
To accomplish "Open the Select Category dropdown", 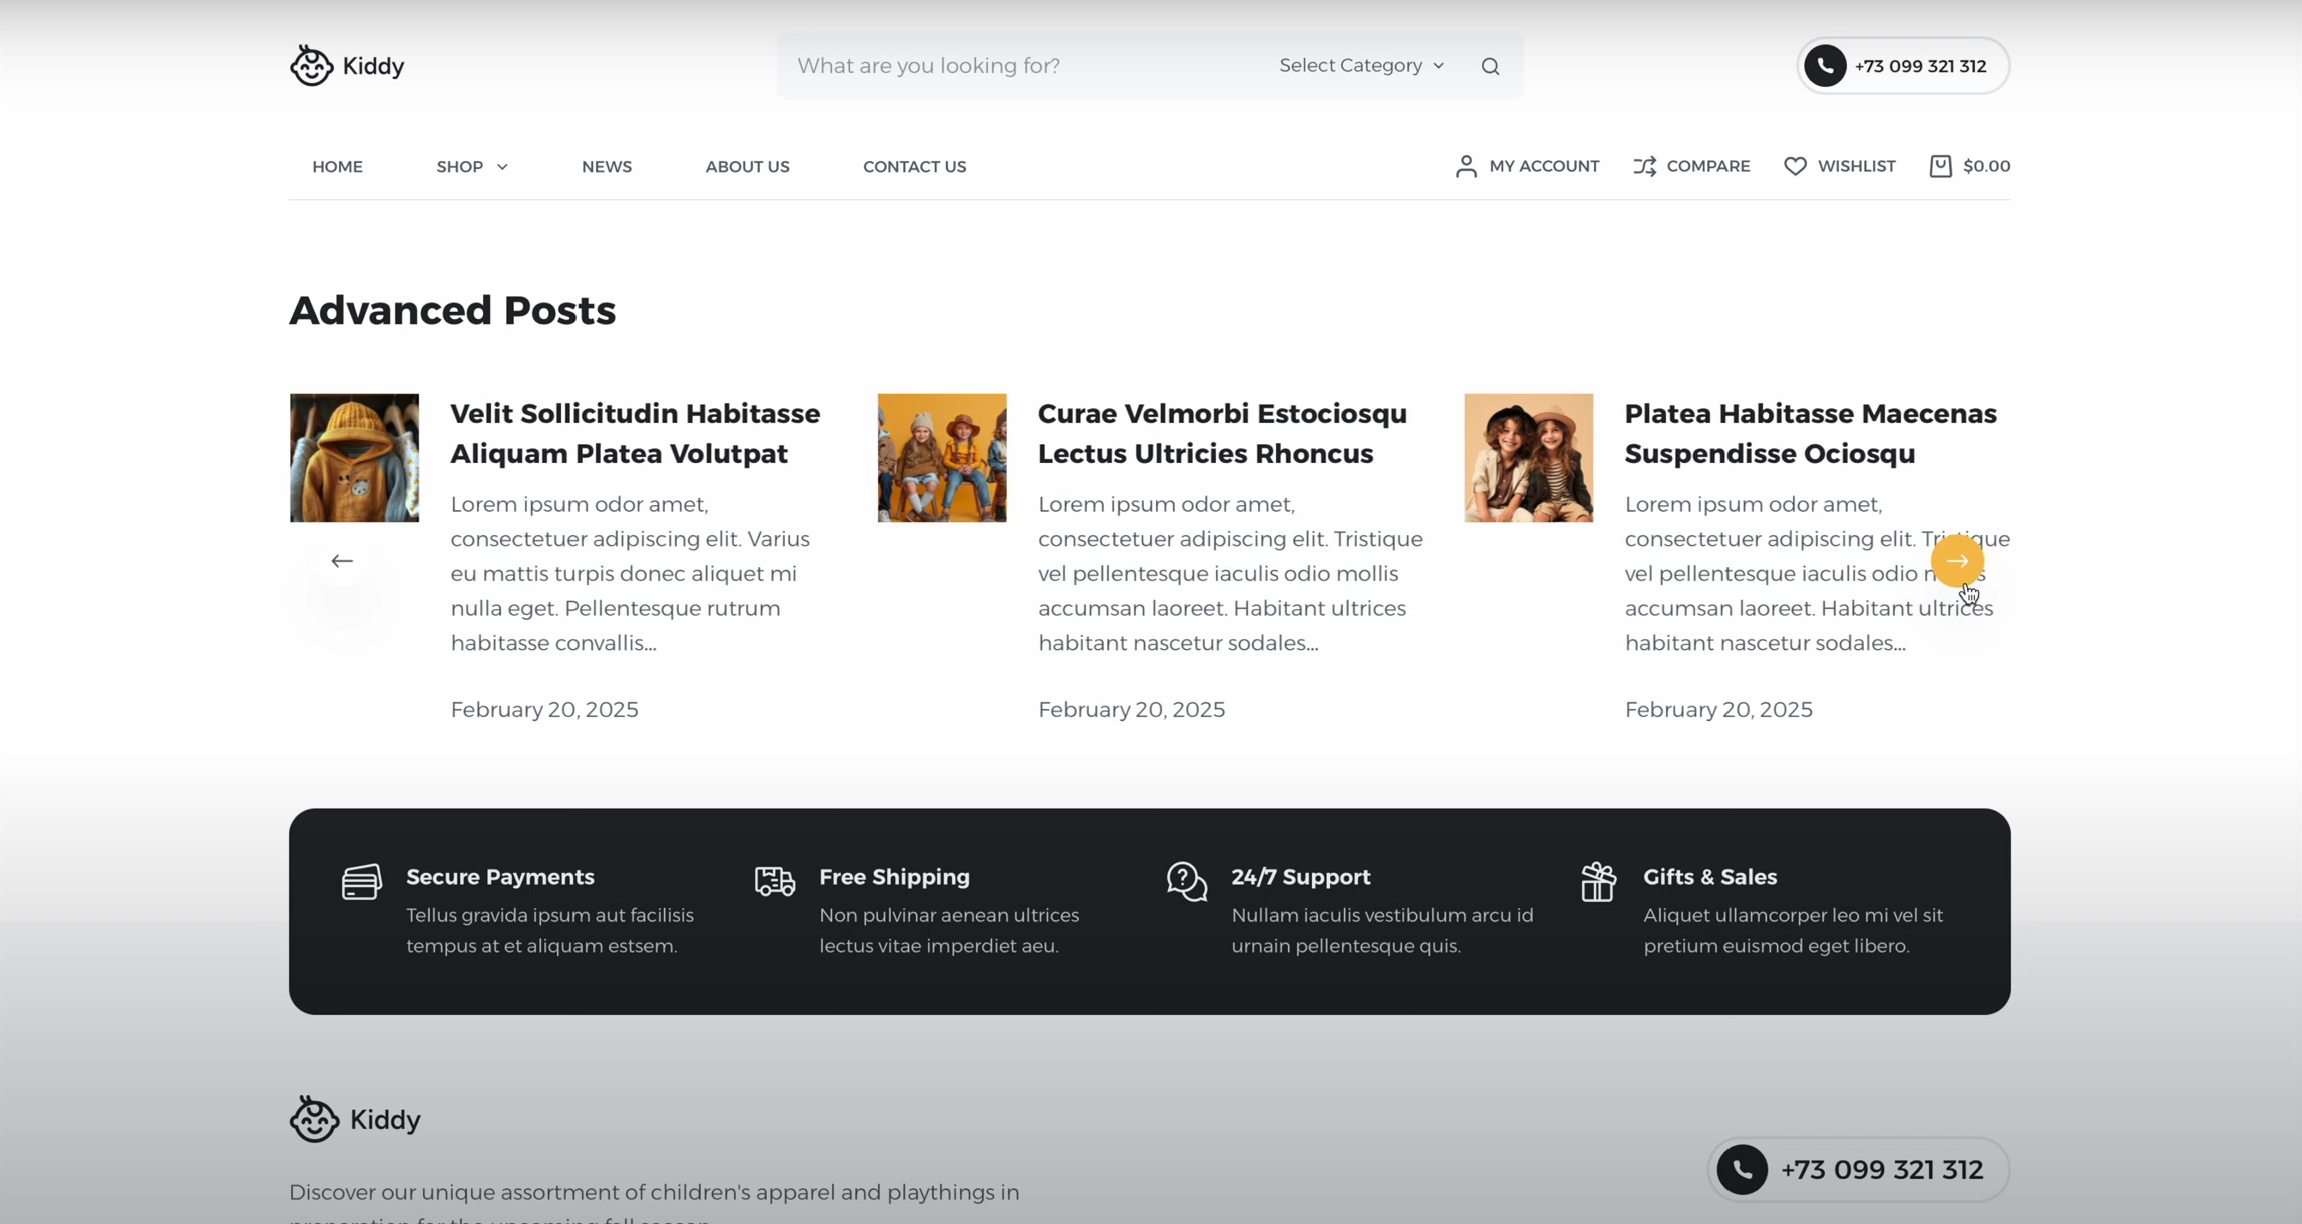I will point(1361,66).
